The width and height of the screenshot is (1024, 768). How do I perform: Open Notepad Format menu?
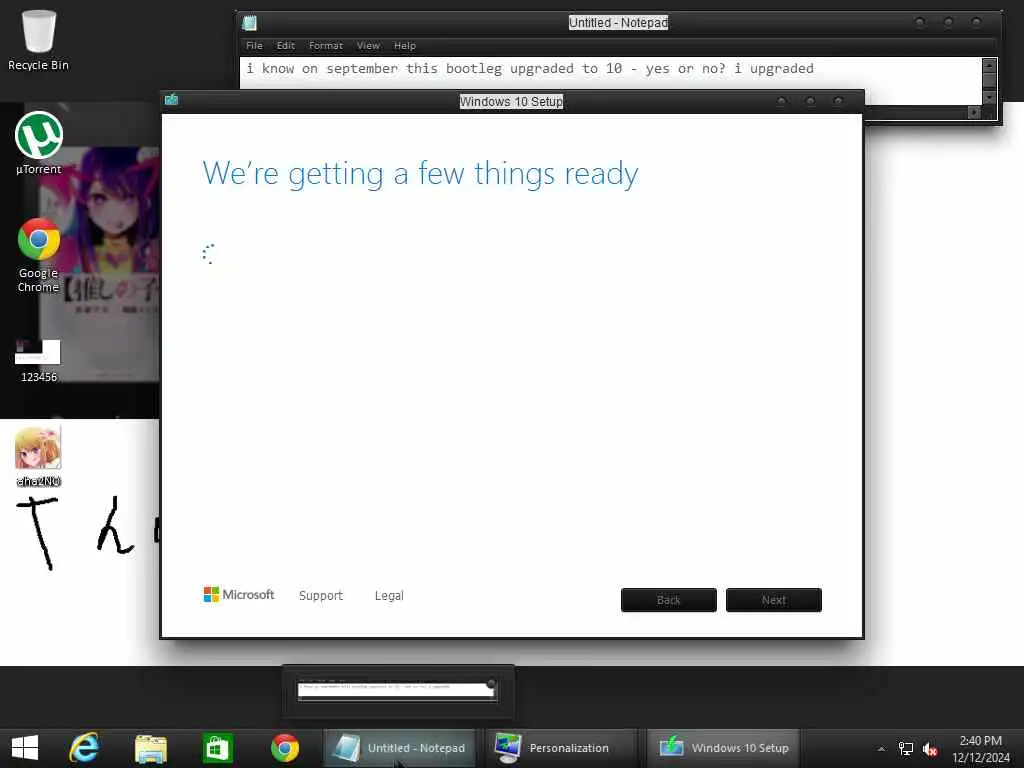coord(326,46)
